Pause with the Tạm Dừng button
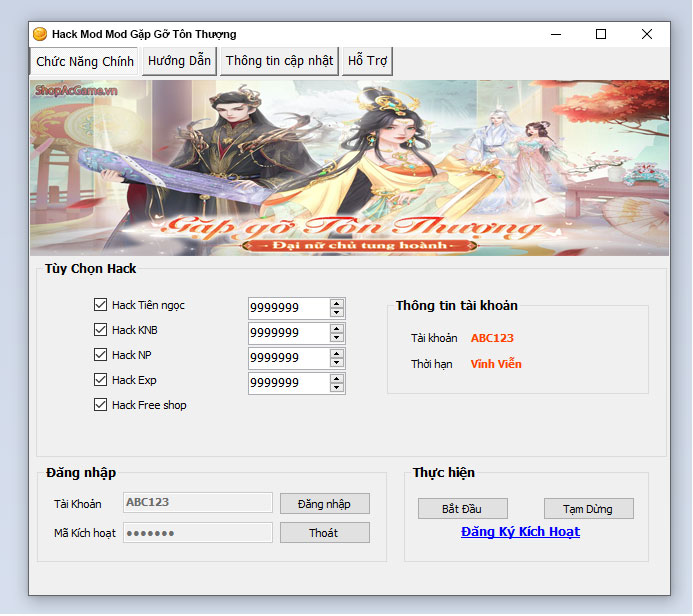This screenshot has height=616, width=693. click(x=589, y=509)
